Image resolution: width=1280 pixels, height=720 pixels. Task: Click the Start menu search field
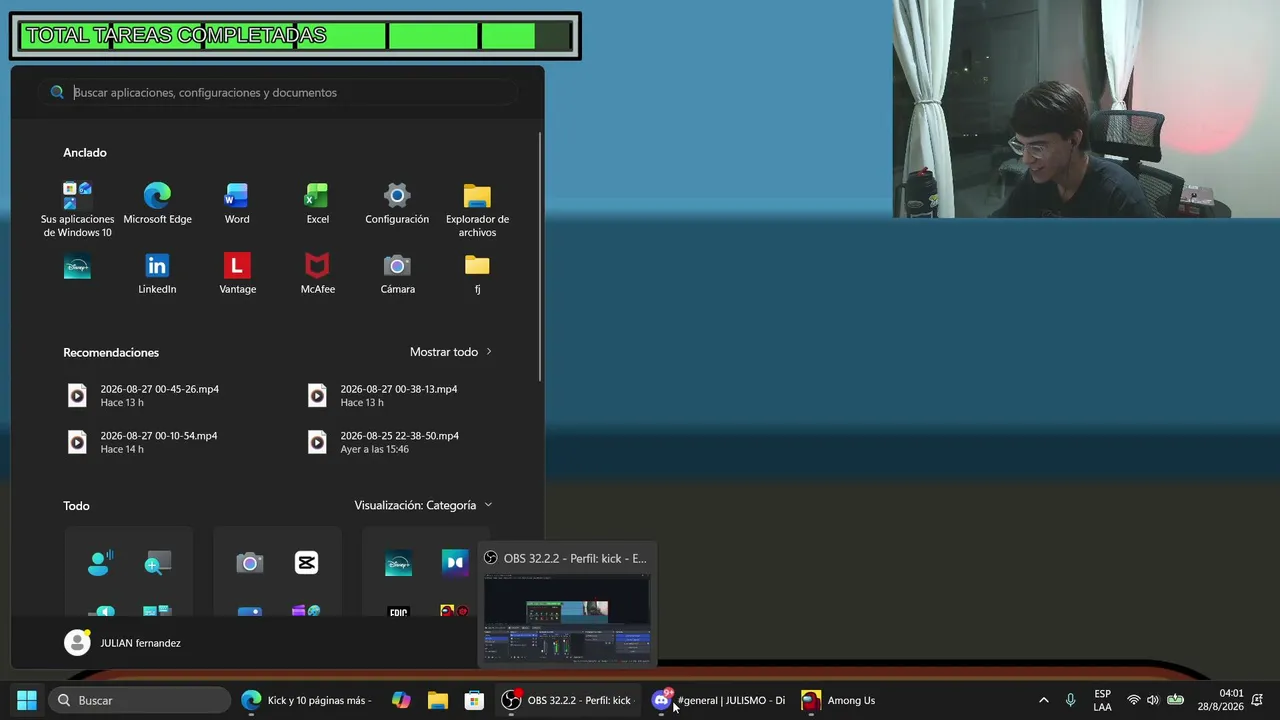(x=278, y=92)
